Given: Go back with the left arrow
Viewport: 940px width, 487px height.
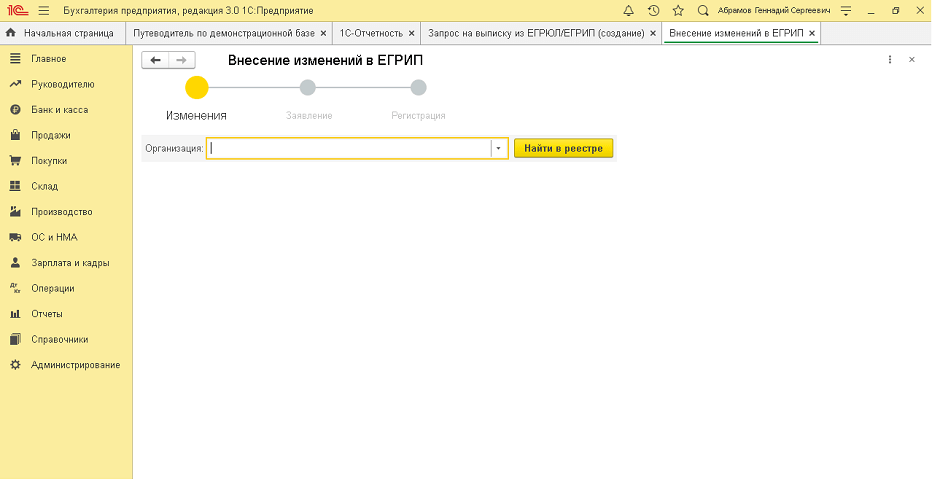Looking at the screenshot, I should tap(155, 60).
